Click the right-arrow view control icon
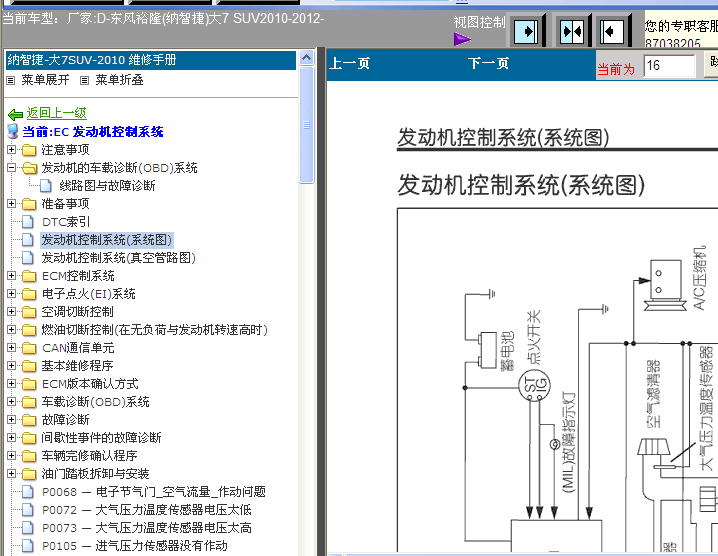 [x=526, y=32]
